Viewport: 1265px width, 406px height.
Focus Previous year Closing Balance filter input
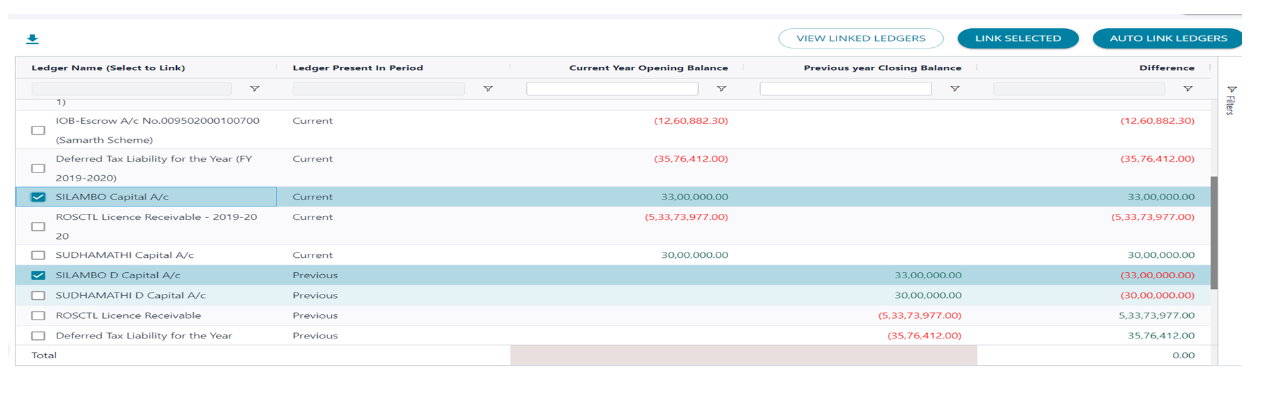(845, 89)
